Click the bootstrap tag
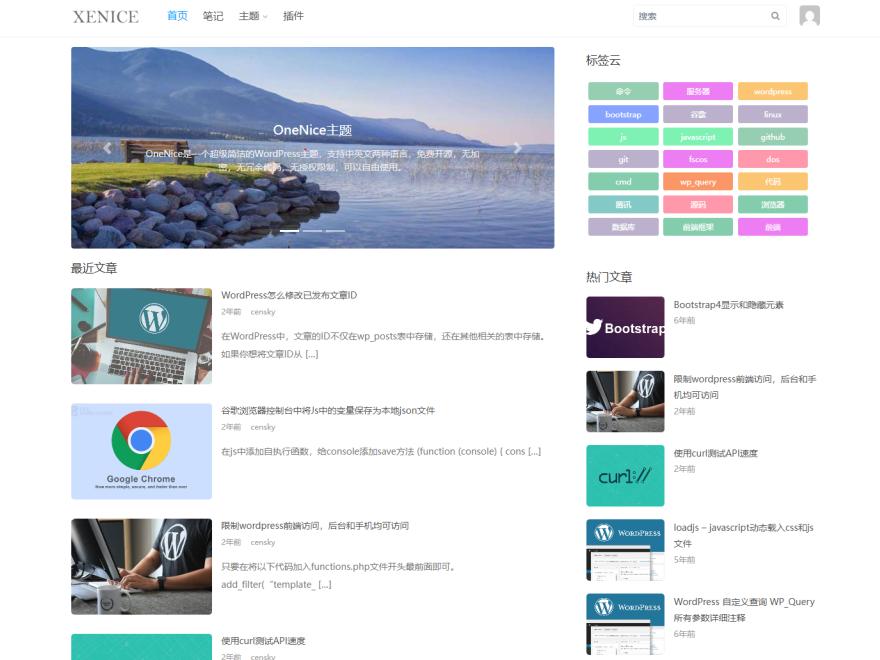This screenshot has width=880, height=660. [623, 114]
